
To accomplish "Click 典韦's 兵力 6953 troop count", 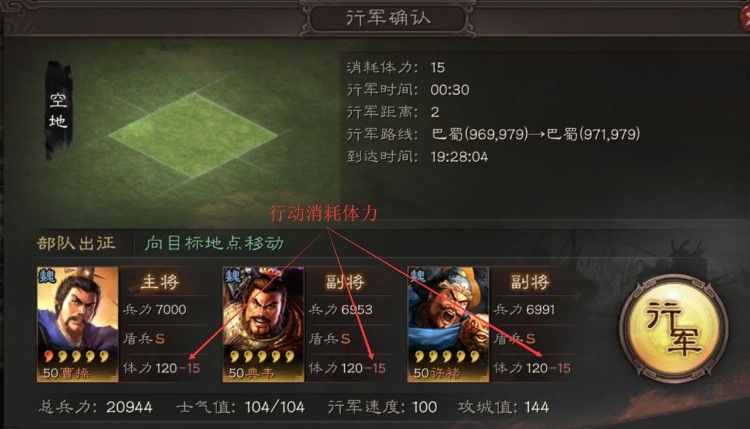I will coord(341,309).
